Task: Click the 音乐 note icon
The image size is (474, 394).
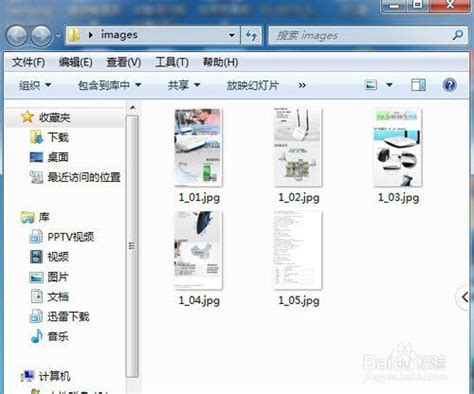Action: coord(37,336)
